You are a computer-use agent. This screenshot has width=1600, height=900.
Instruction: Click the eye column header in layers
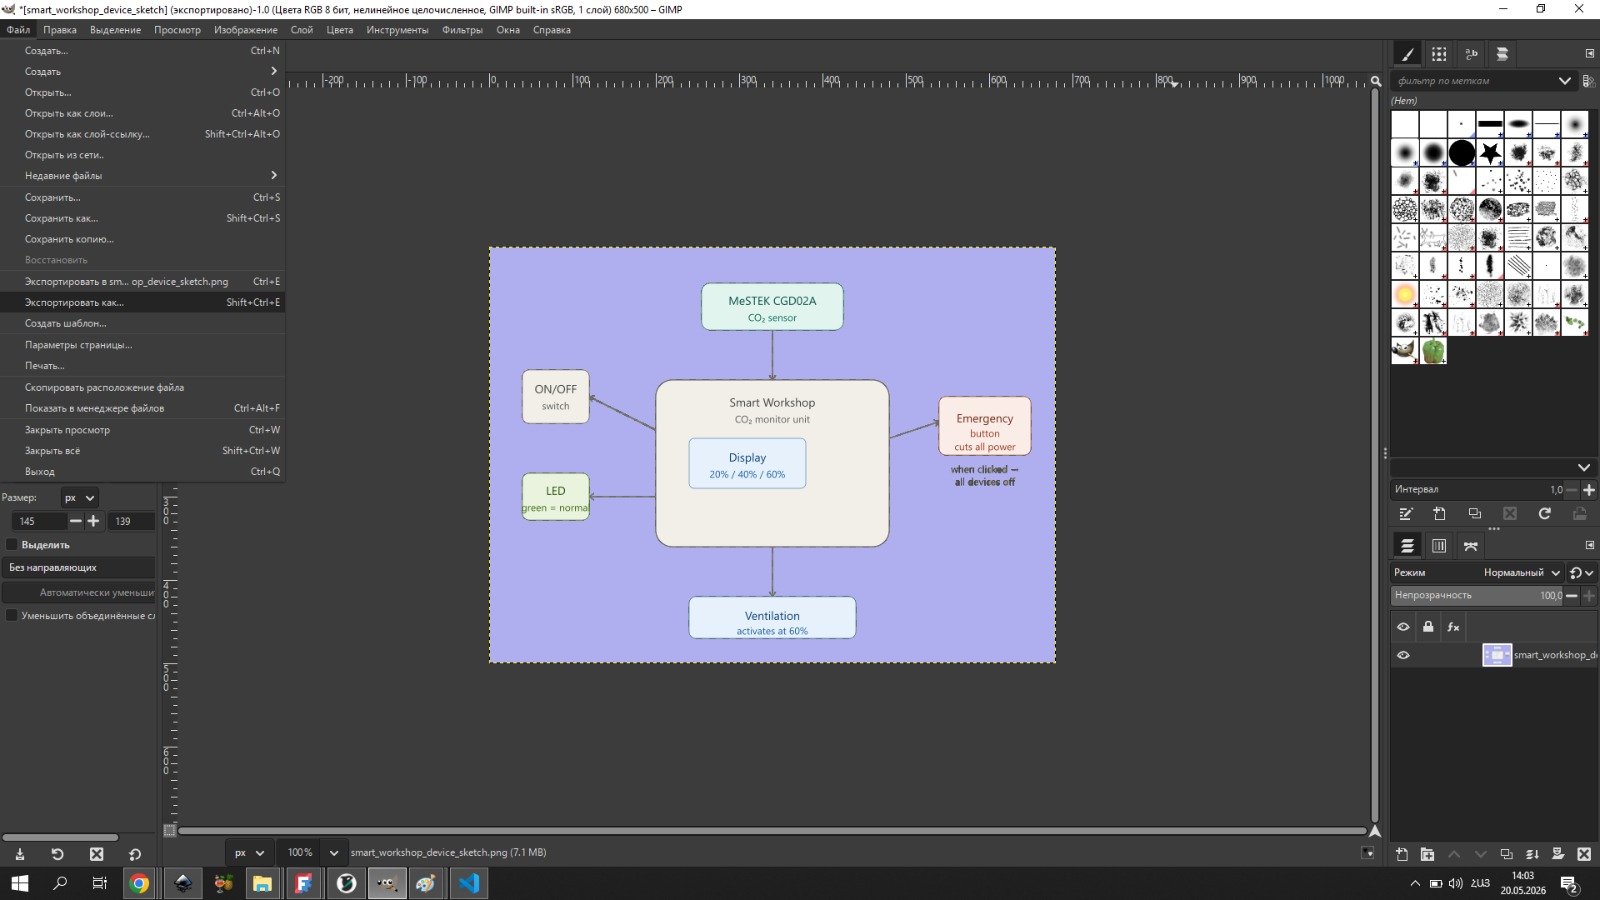click(x=1403, y=627)
